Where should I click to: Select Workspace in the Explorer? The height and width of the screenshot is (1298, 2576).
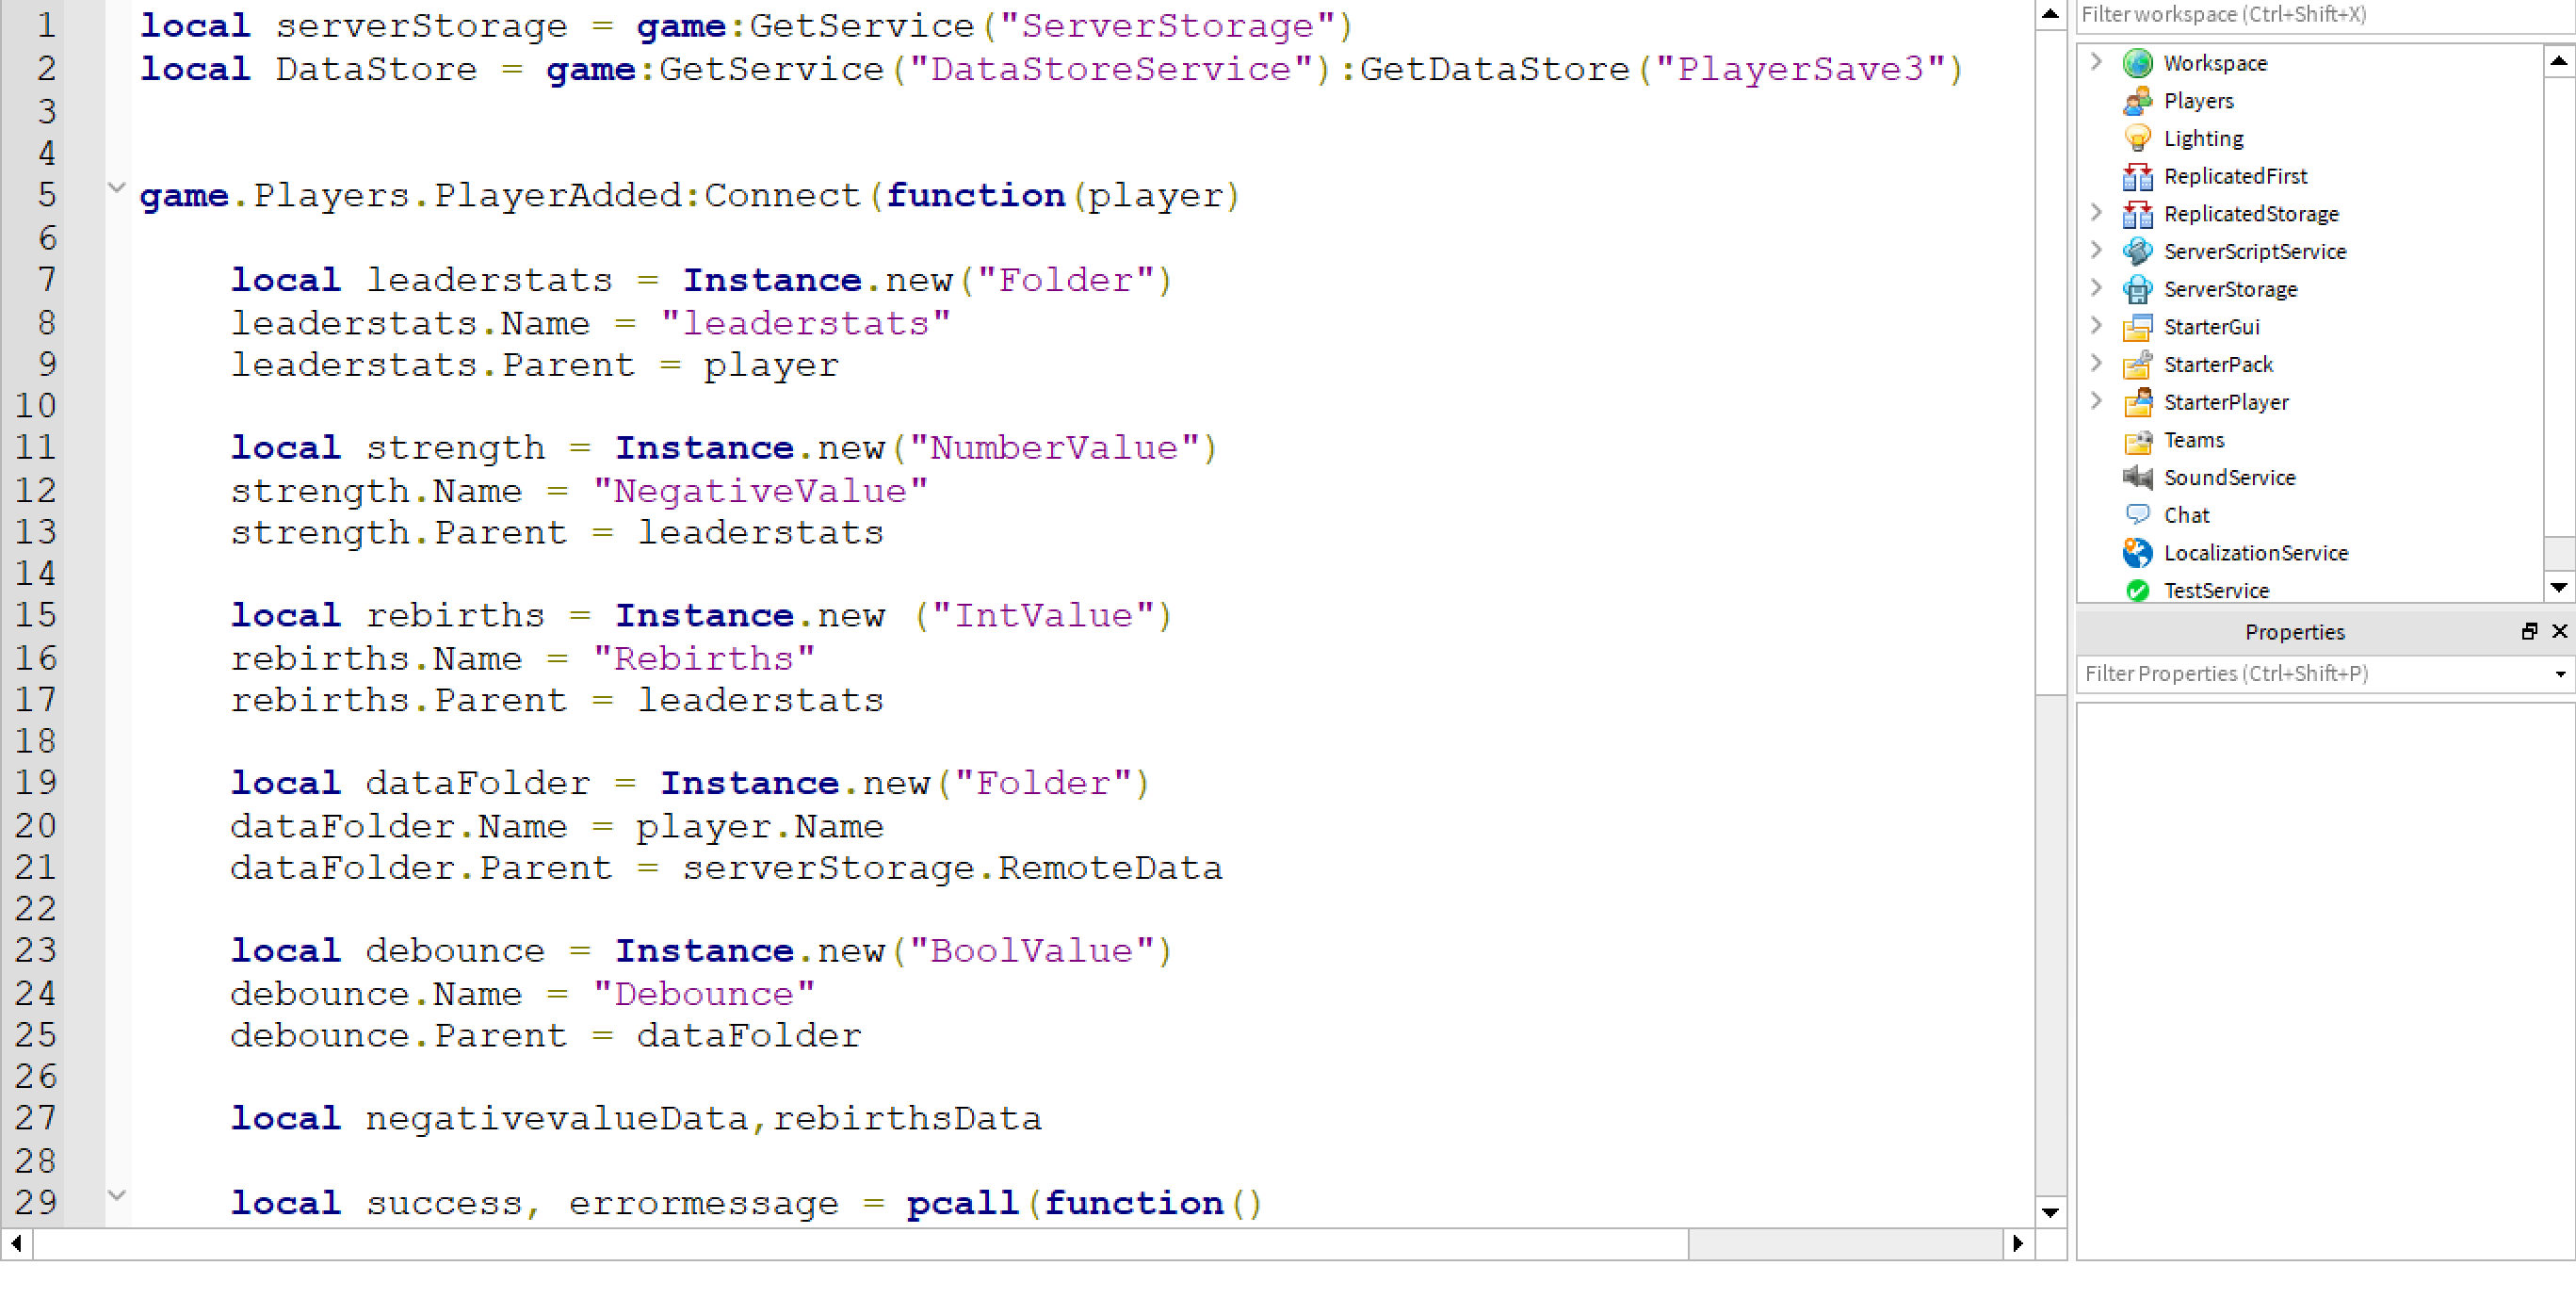(2215, 63)
